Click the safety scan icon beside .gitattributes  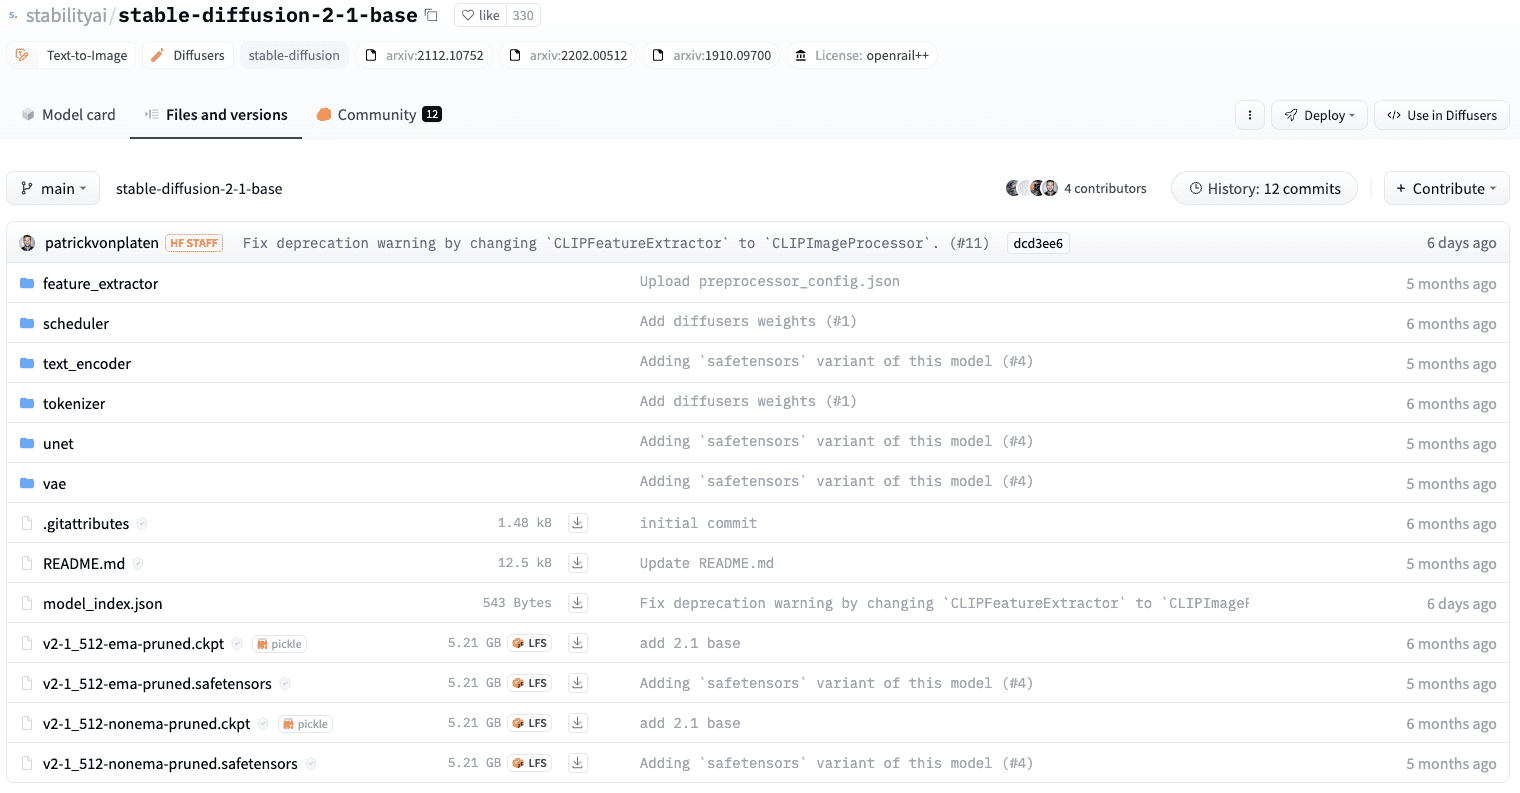142,524
